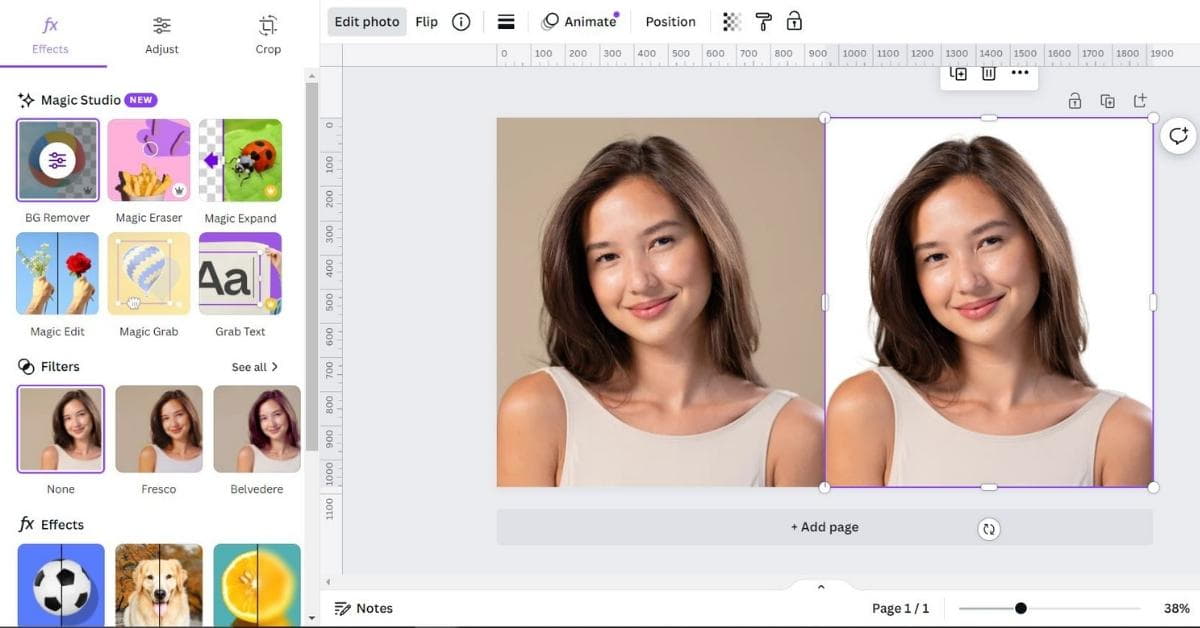Choose the golden dog effect thumbnail
This screenshot has height=628, width=1200.
click(x=159, y=585)
